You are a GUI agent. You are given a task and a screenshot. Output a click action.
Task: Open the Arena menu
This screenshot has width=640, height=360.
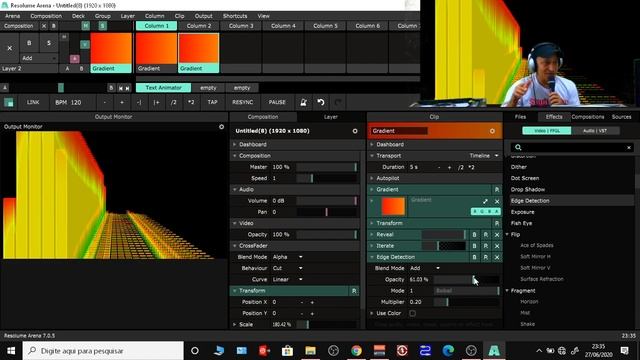[x=12, y=16]
